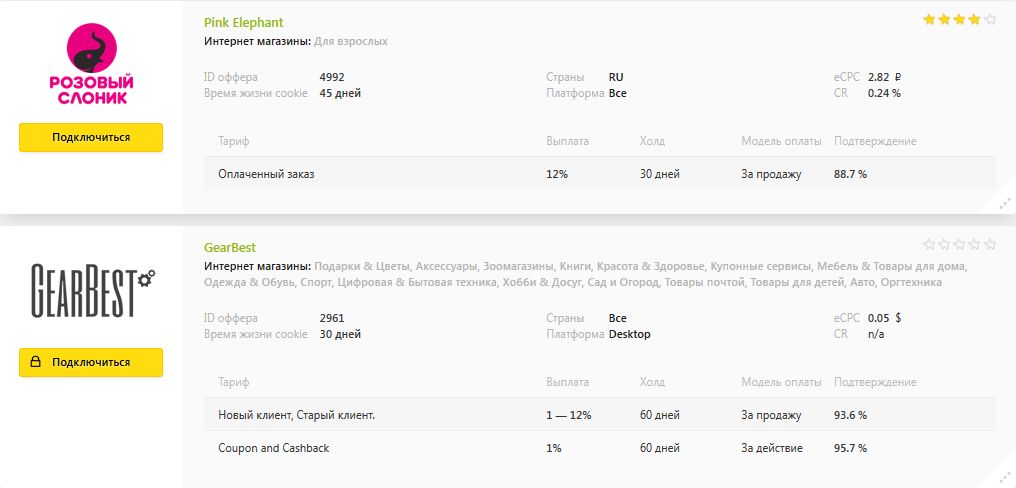The width and height of the screenshot is (1016, 488).
Task: Open the Pink Elephant offer title link
Action: point(243,22)
